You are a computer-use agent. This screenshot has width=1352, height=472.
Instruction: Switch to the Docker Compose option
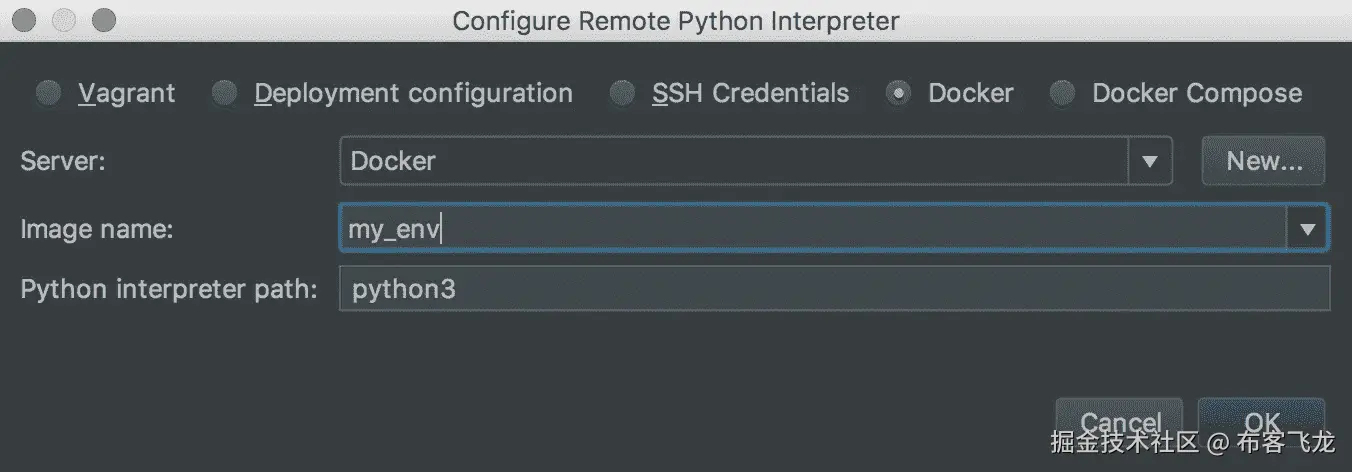click(x=1063, y=94)
